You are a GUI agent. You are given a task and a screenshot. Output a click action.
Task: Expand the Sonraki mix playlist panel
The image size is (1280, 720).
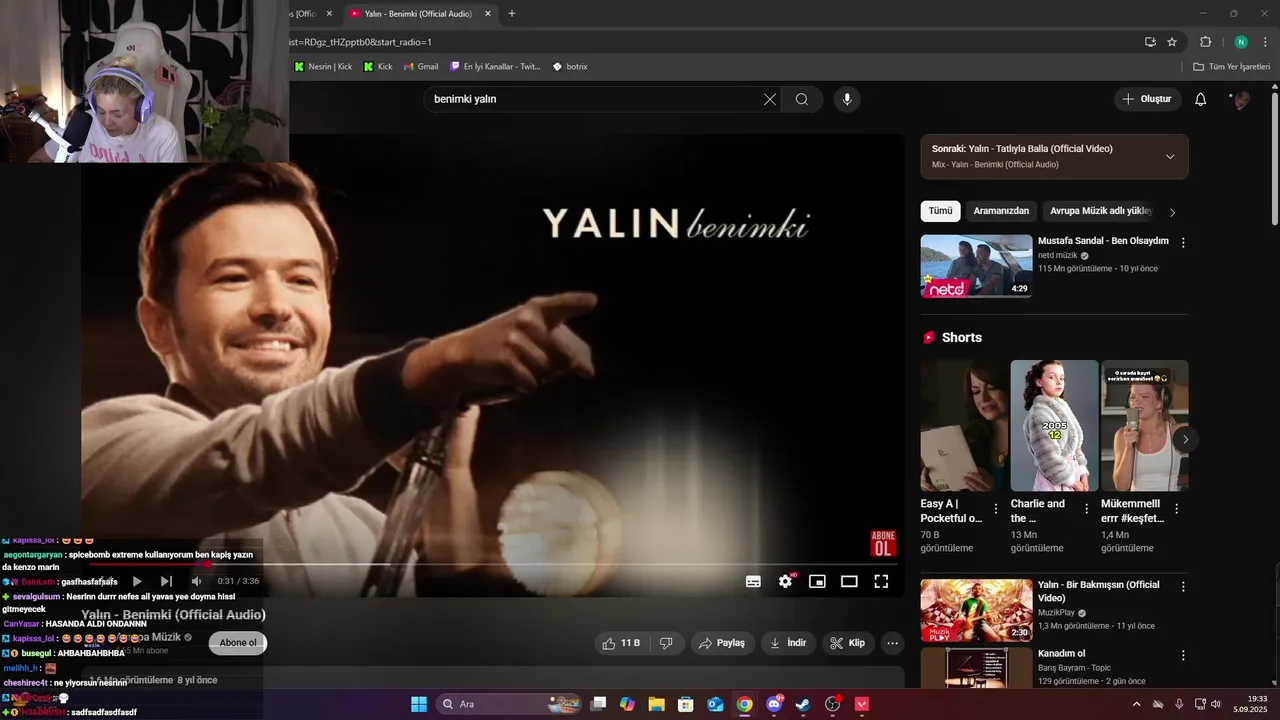point(1170,156)
